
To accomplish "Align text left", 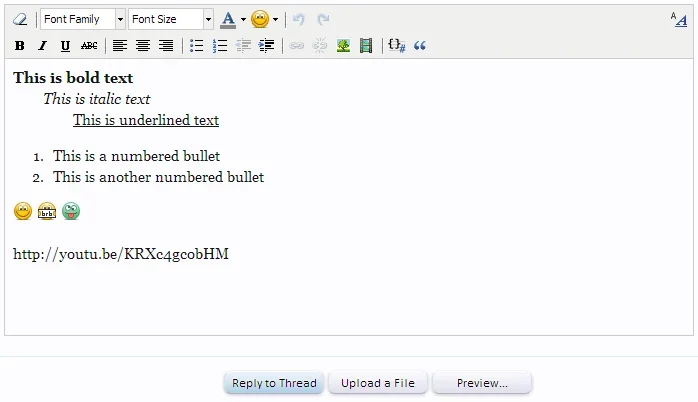I will (x=120, y=45).
